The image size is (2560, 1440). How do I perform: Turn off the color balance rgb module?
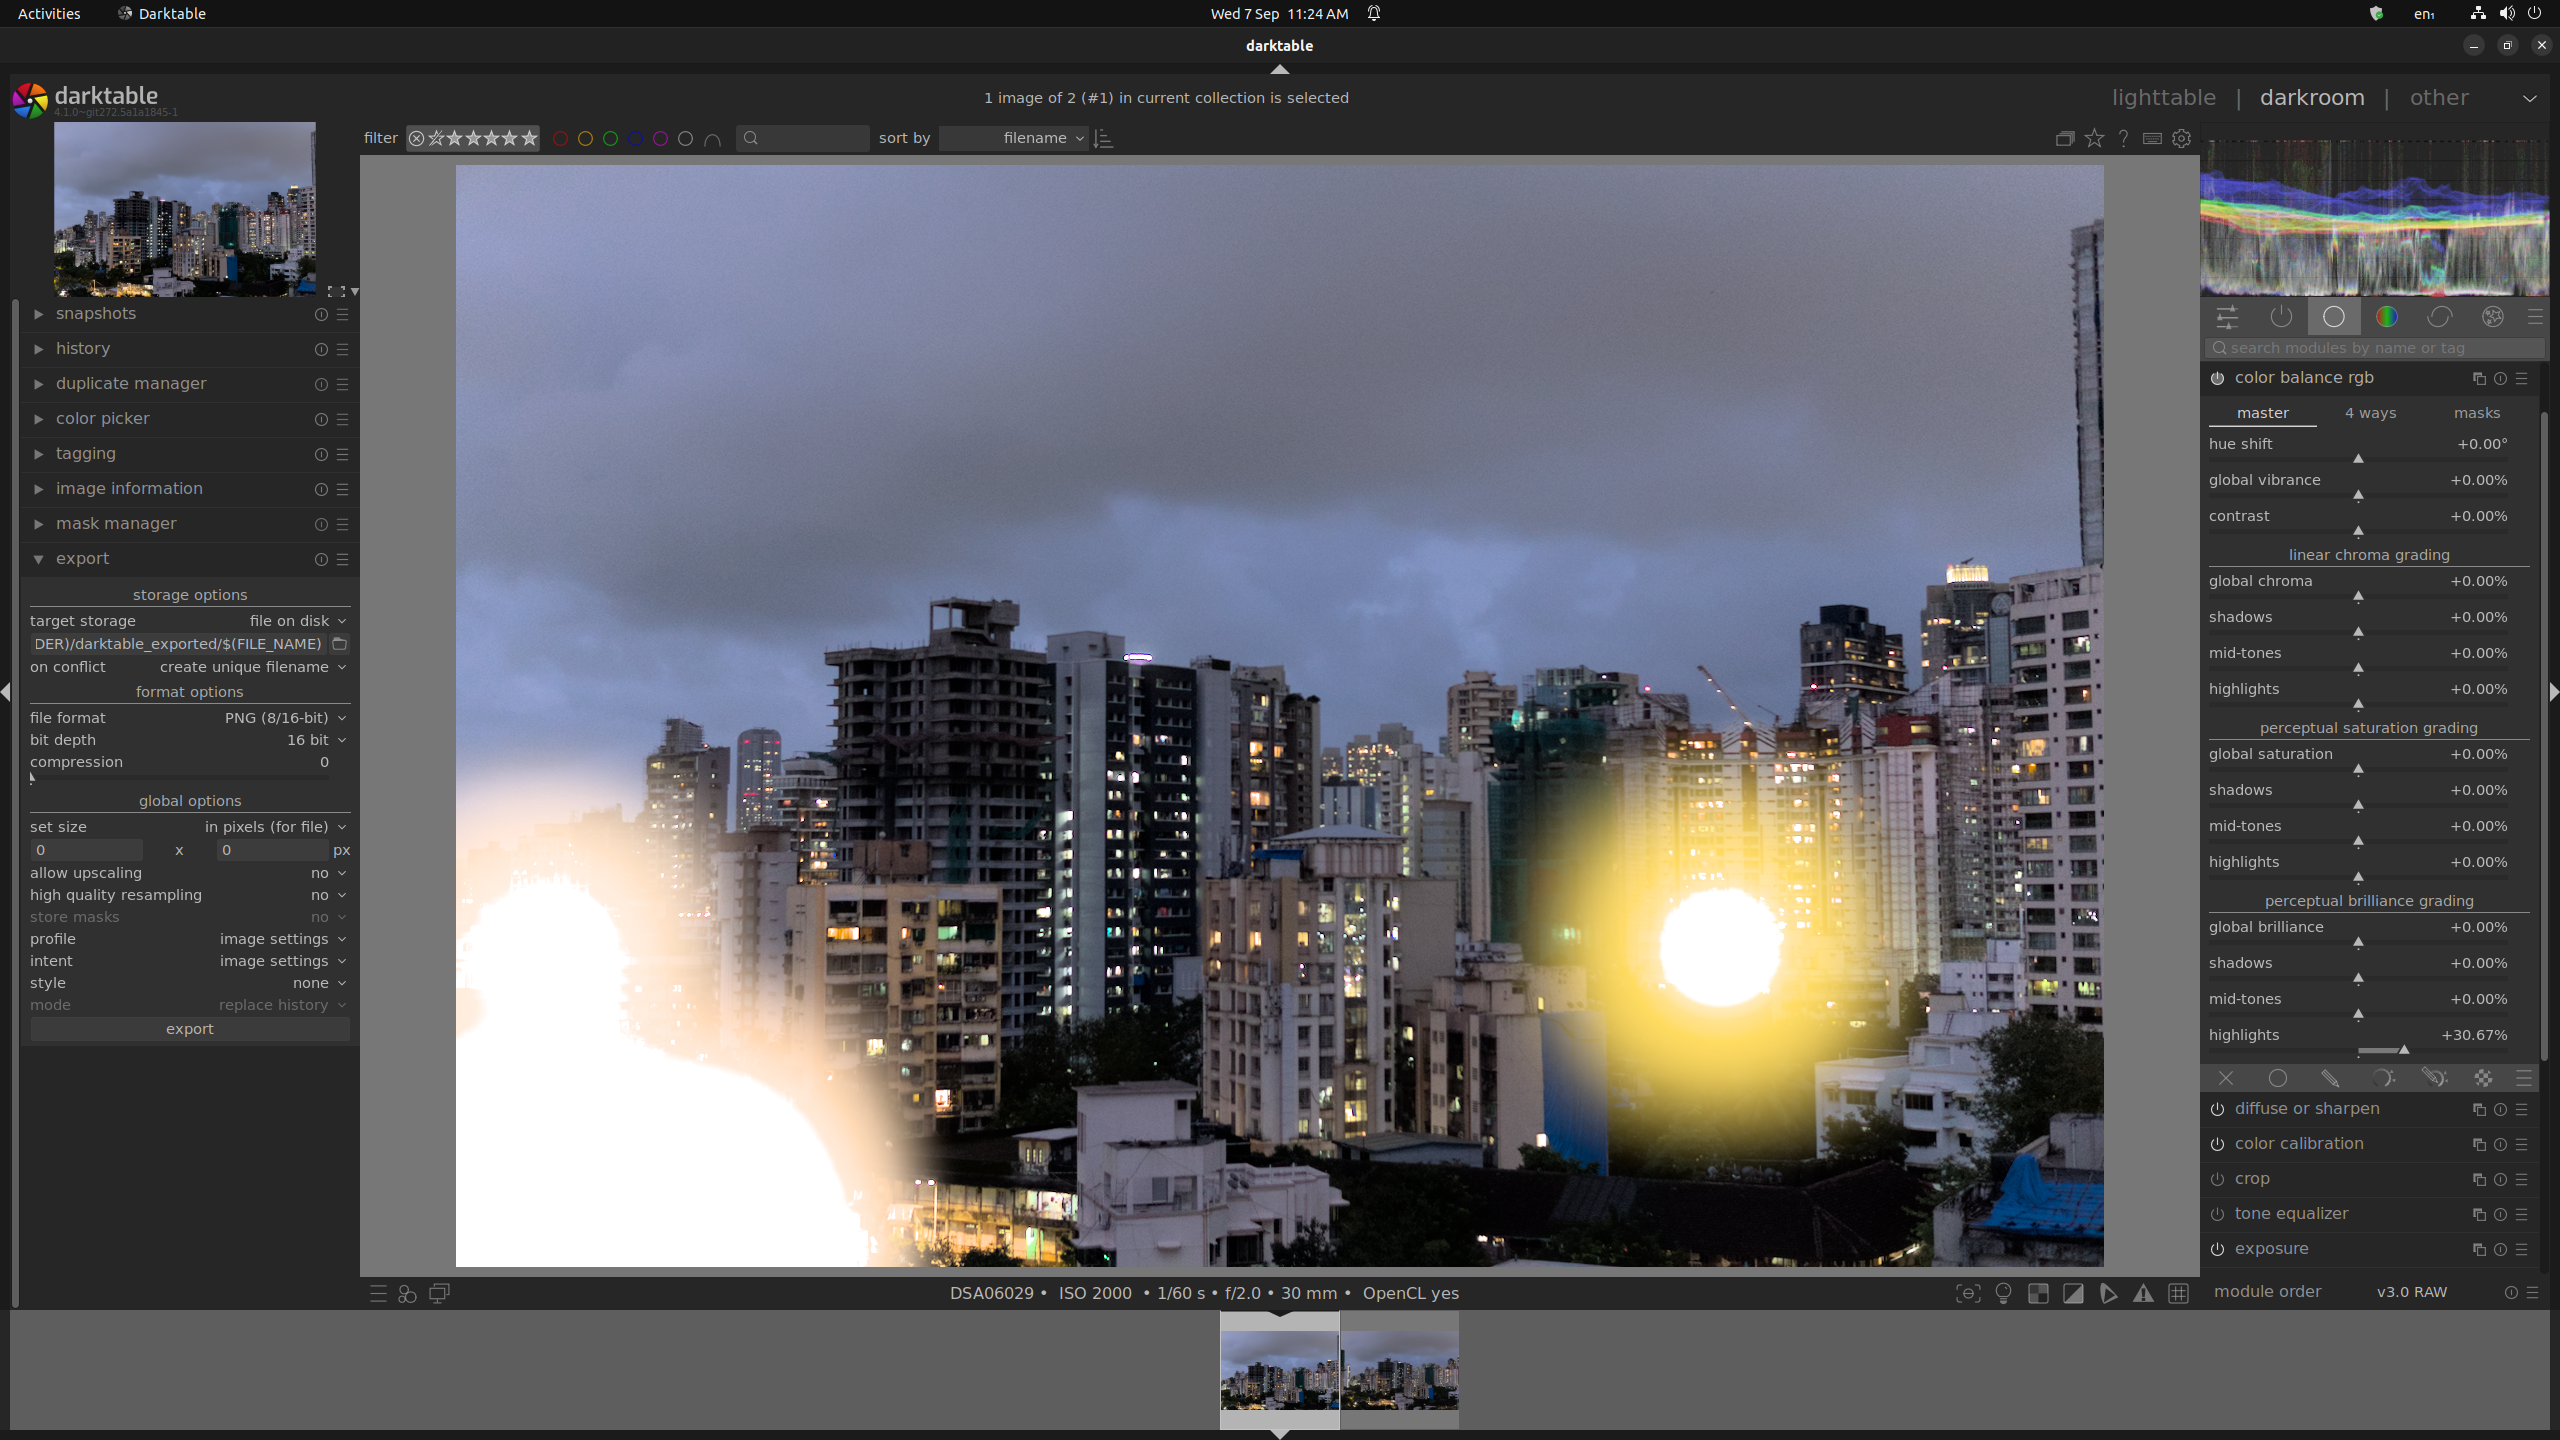pyautogui.click(x=2217, y=378)
